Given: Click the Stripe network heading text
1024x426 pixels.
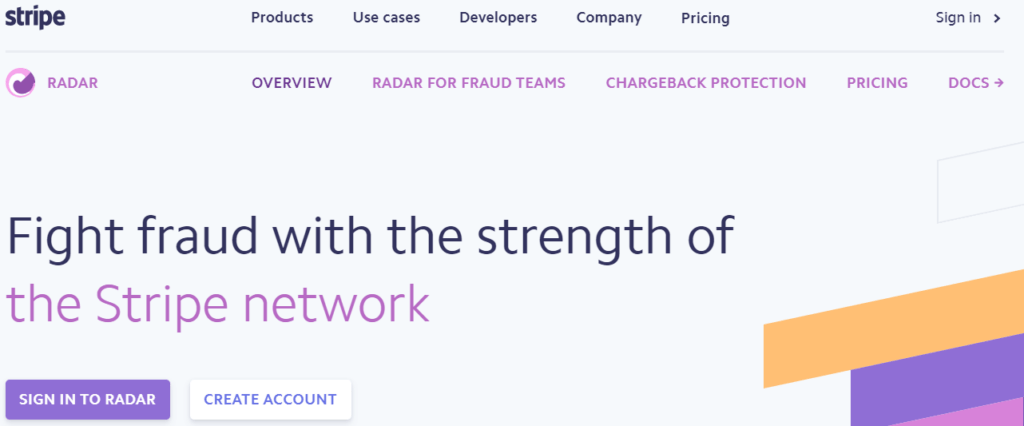Looking at the screenshot, I should (218, 303).
